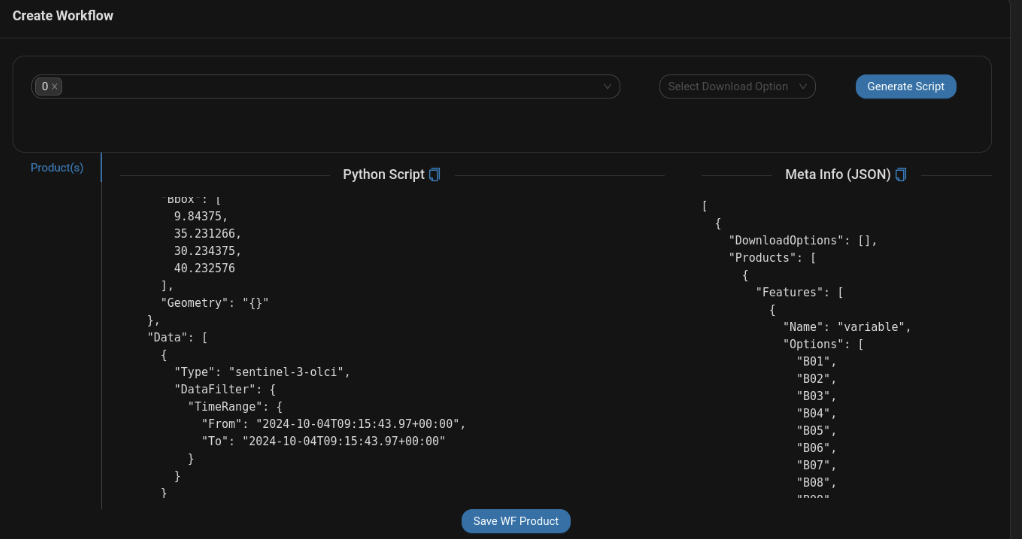Image resolution: width=1022 pixels, height=539 pixels.
Task: Click the "B07" option in JSON
Action: coord(816,465)
